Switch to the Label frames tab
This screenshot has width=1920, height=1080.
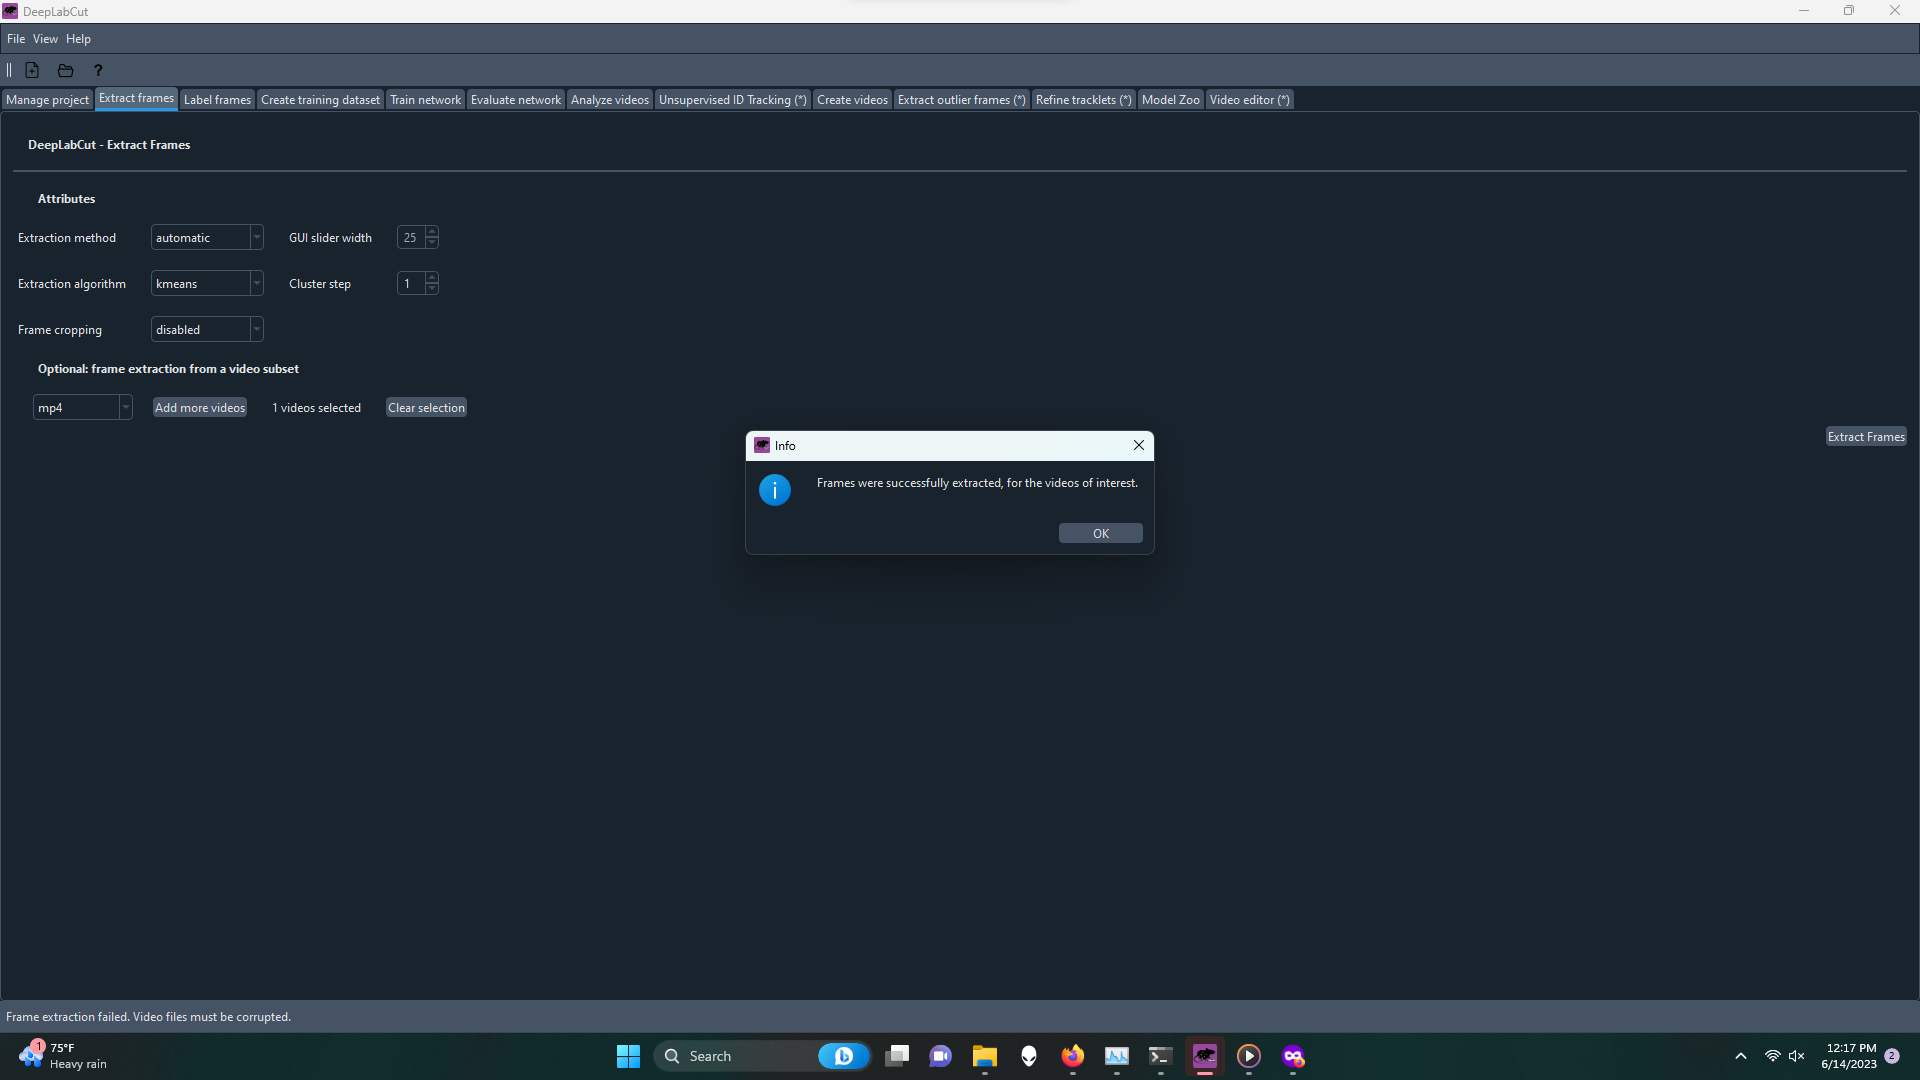217,99
